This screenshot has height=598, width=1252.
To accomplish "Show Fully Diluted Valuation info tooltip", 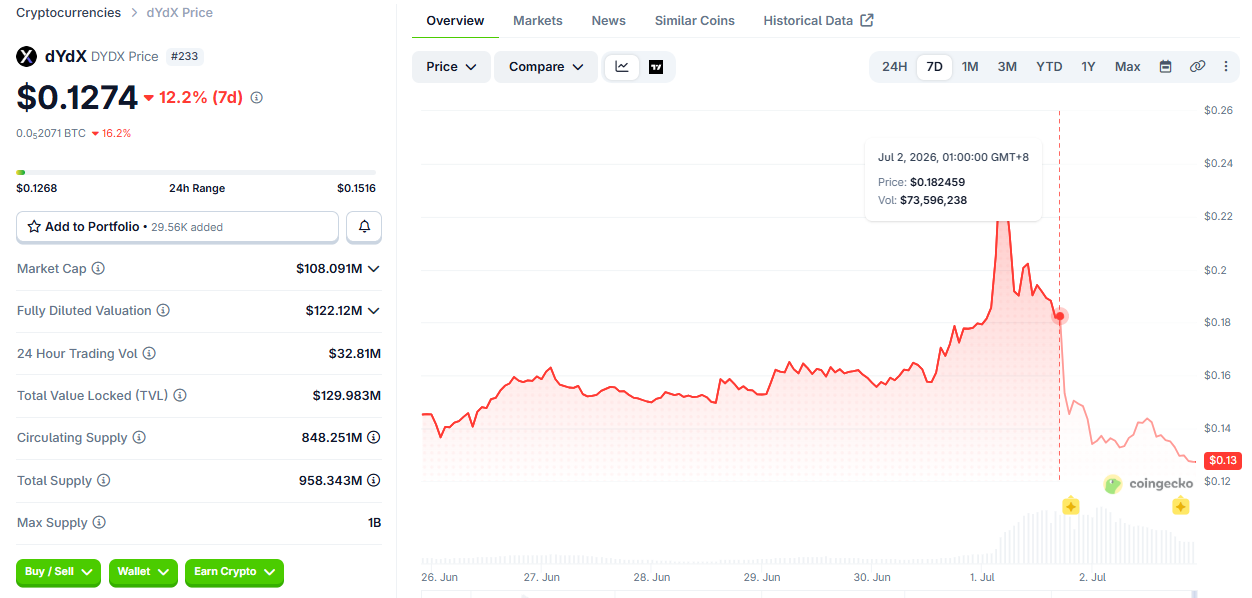I will [163, 311].
